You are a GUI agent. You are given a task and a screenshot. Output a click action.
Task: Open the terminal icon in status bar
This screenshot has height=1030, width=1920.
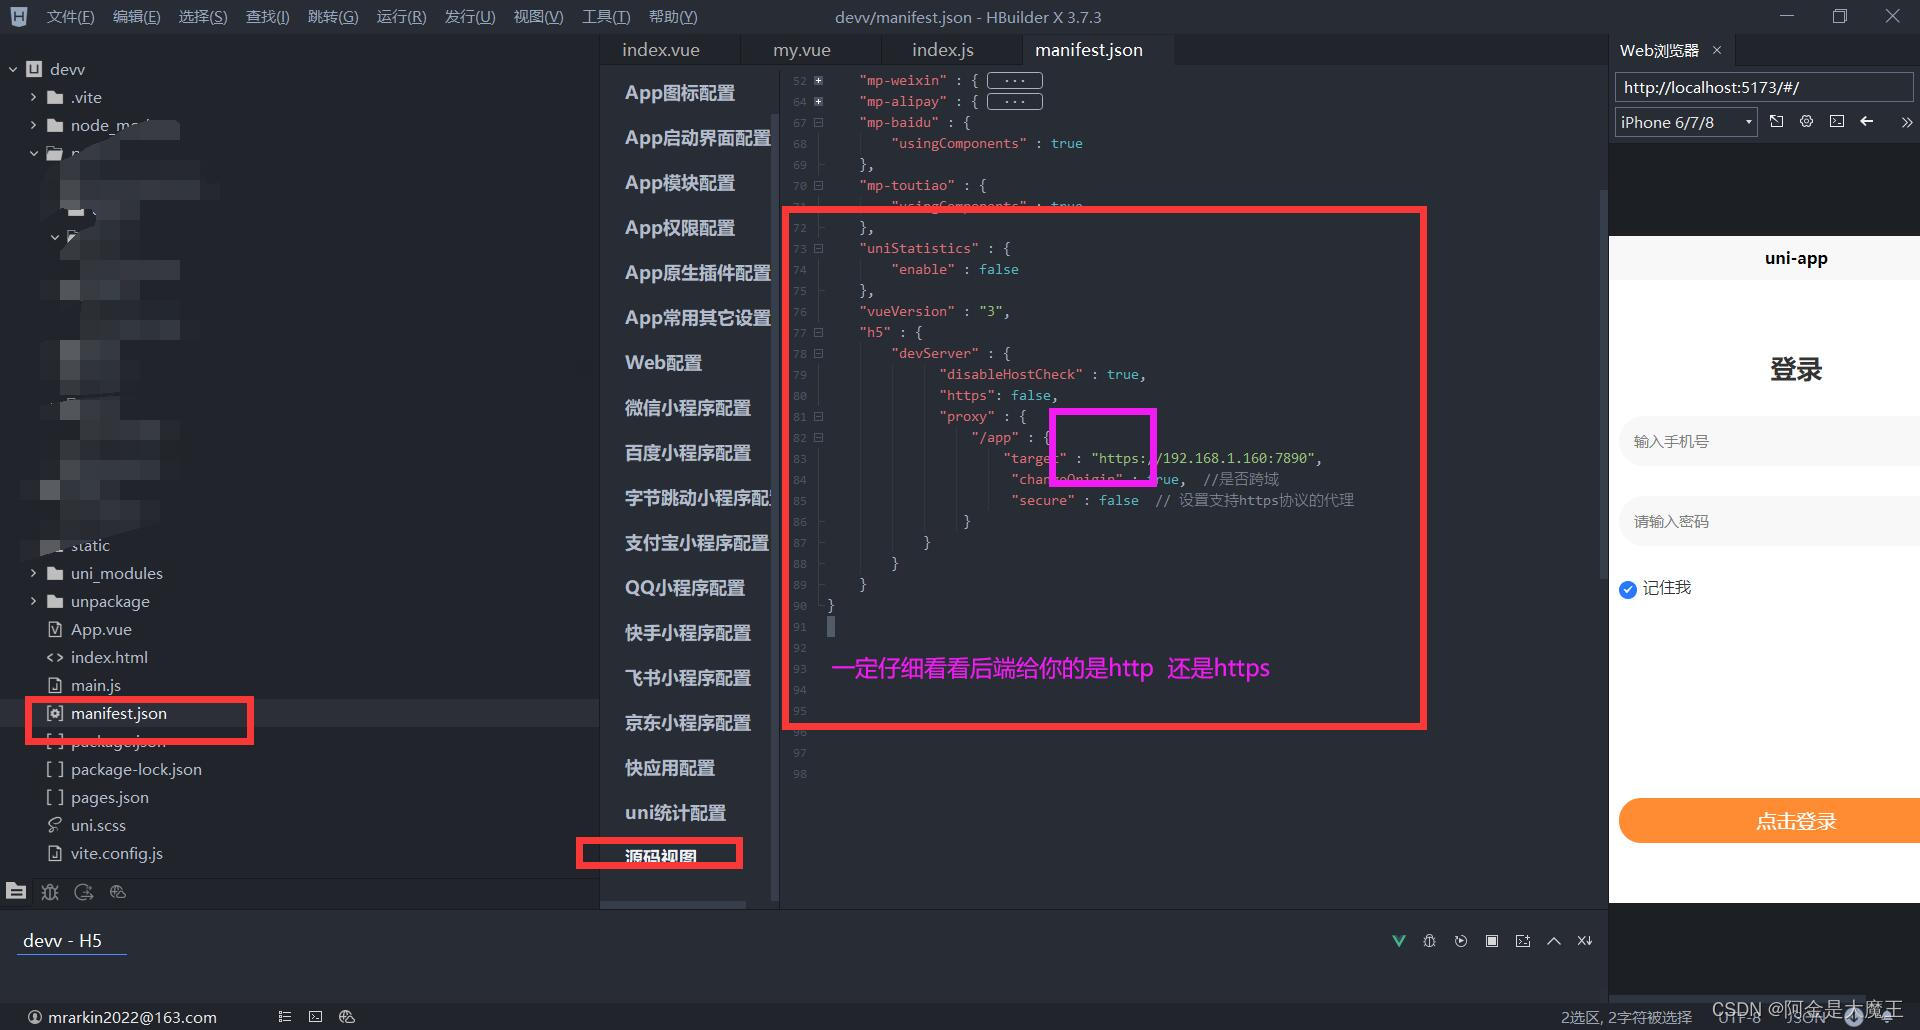pyautogui.click(x=316, y=1017)
